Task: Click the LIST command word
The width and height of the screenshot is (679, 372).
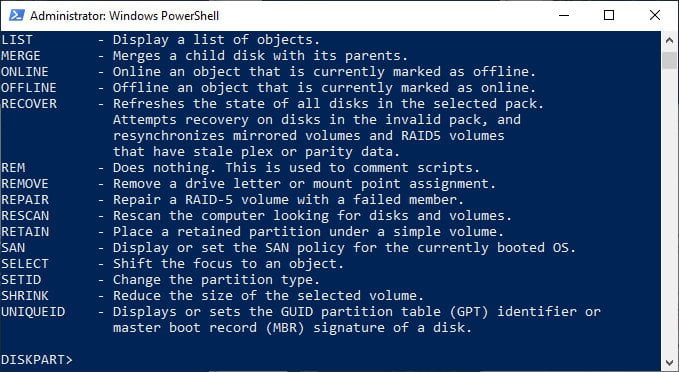Action: [17, 39]
